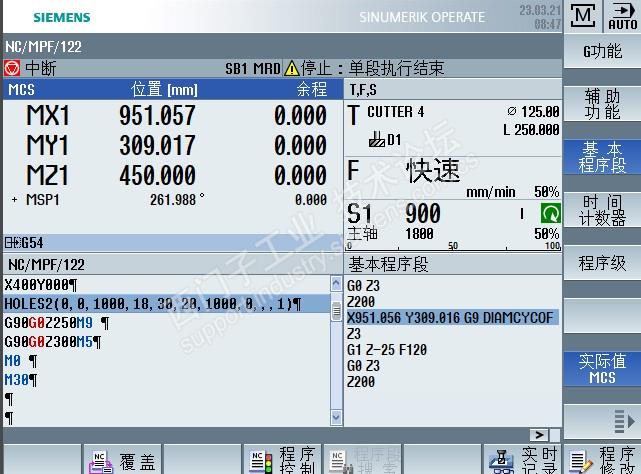Click the MX1 position value 951.057

157,115
